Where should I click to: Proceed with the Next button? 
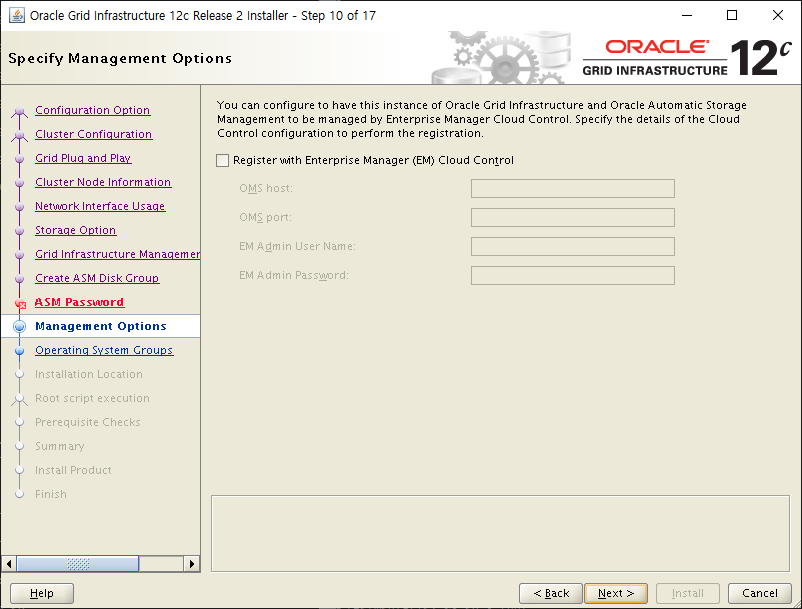(616, 593)
